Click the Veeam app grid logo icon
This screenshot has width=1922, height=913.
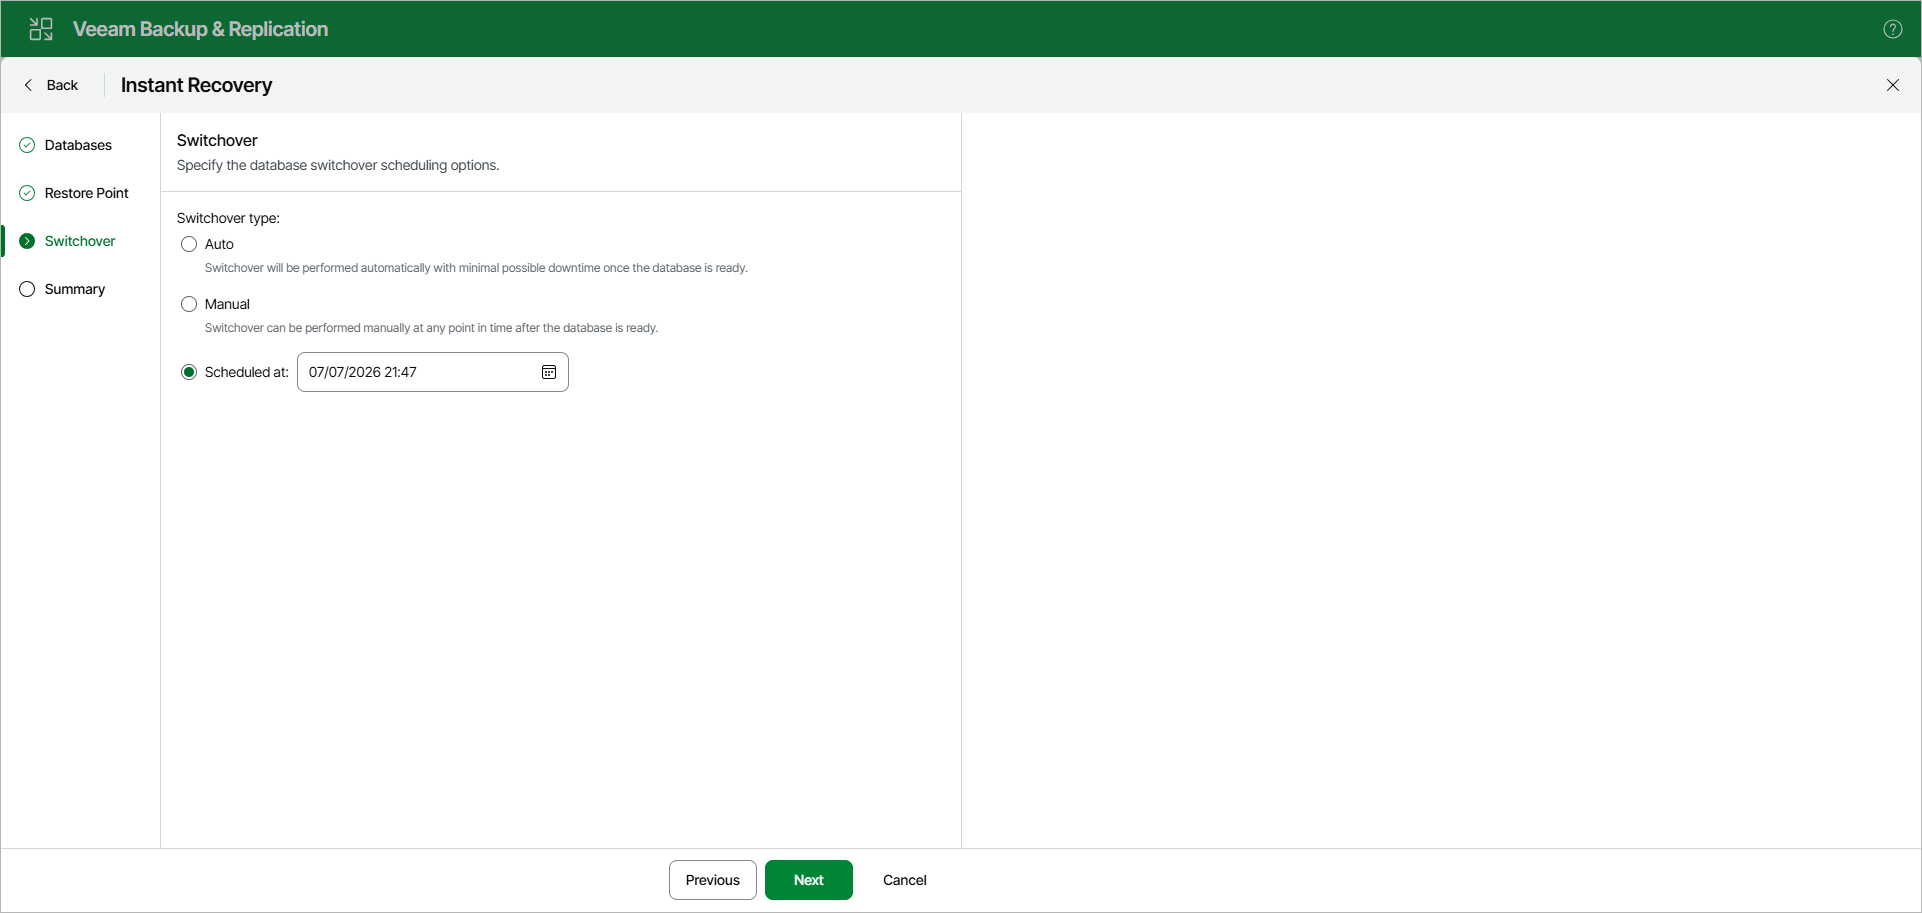tap(41, 29)
